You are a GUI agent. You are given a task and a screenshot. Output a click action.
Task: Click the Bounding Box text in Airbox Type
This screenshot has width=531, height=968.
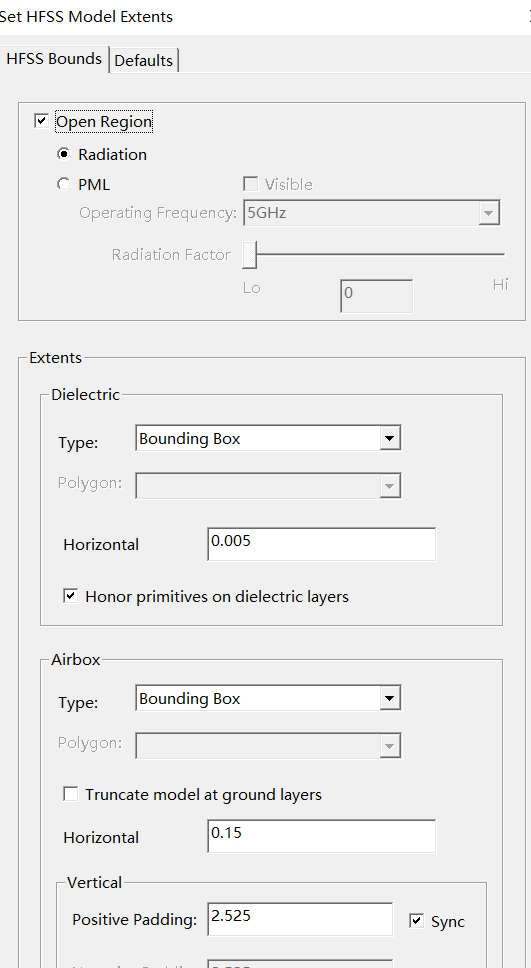click(x=190, y=699)
